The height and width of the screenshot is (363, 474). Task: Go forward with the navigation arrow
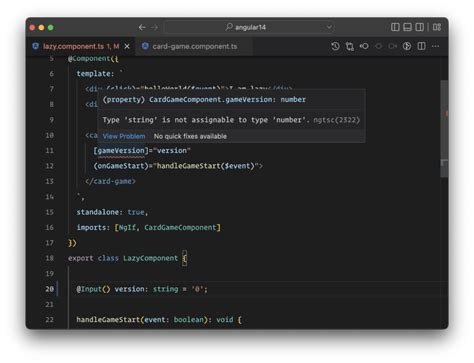(x=154, y=27)
